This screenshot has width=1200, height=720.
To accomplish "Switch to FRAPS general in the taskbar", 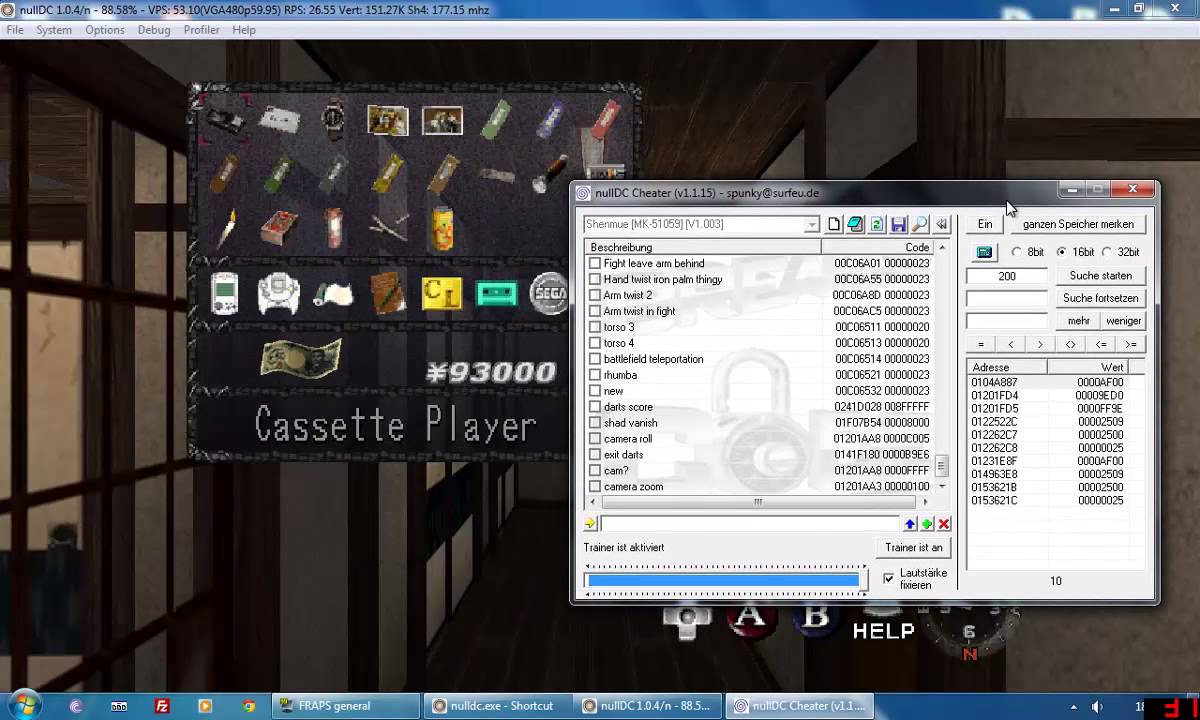I will click(345, 706).
